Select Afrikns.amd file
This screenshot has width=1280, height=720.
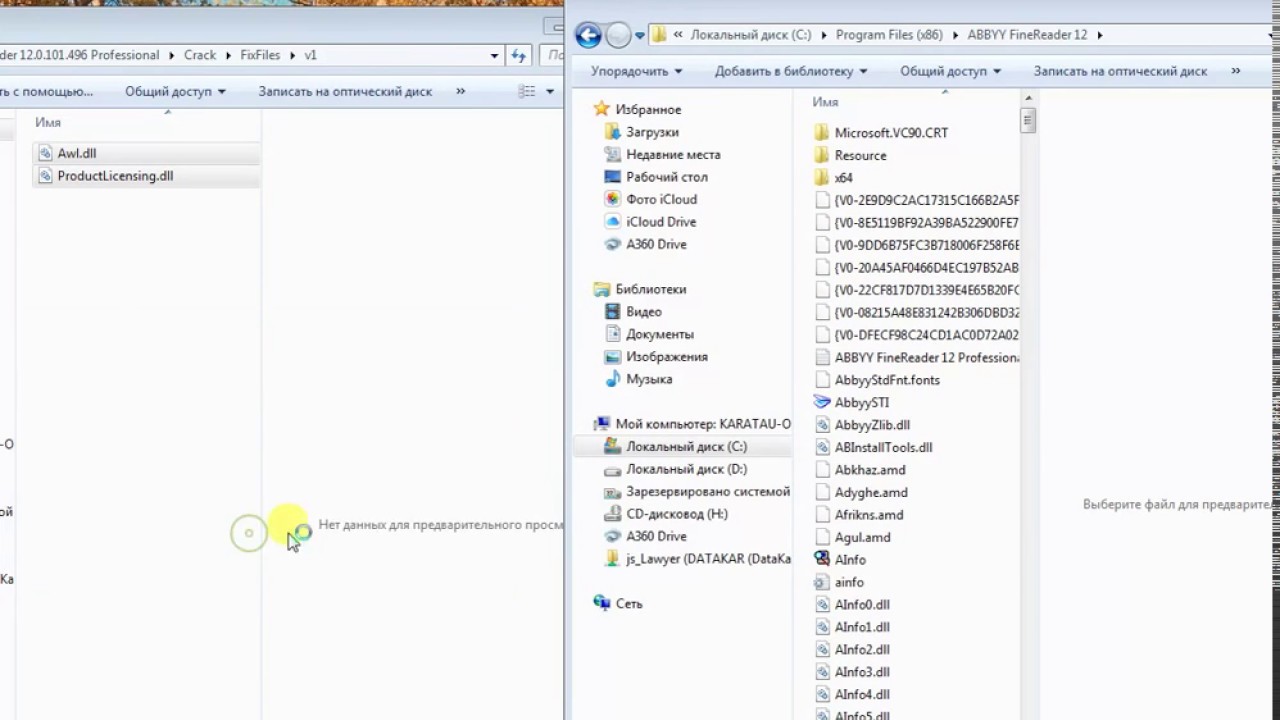869,515
